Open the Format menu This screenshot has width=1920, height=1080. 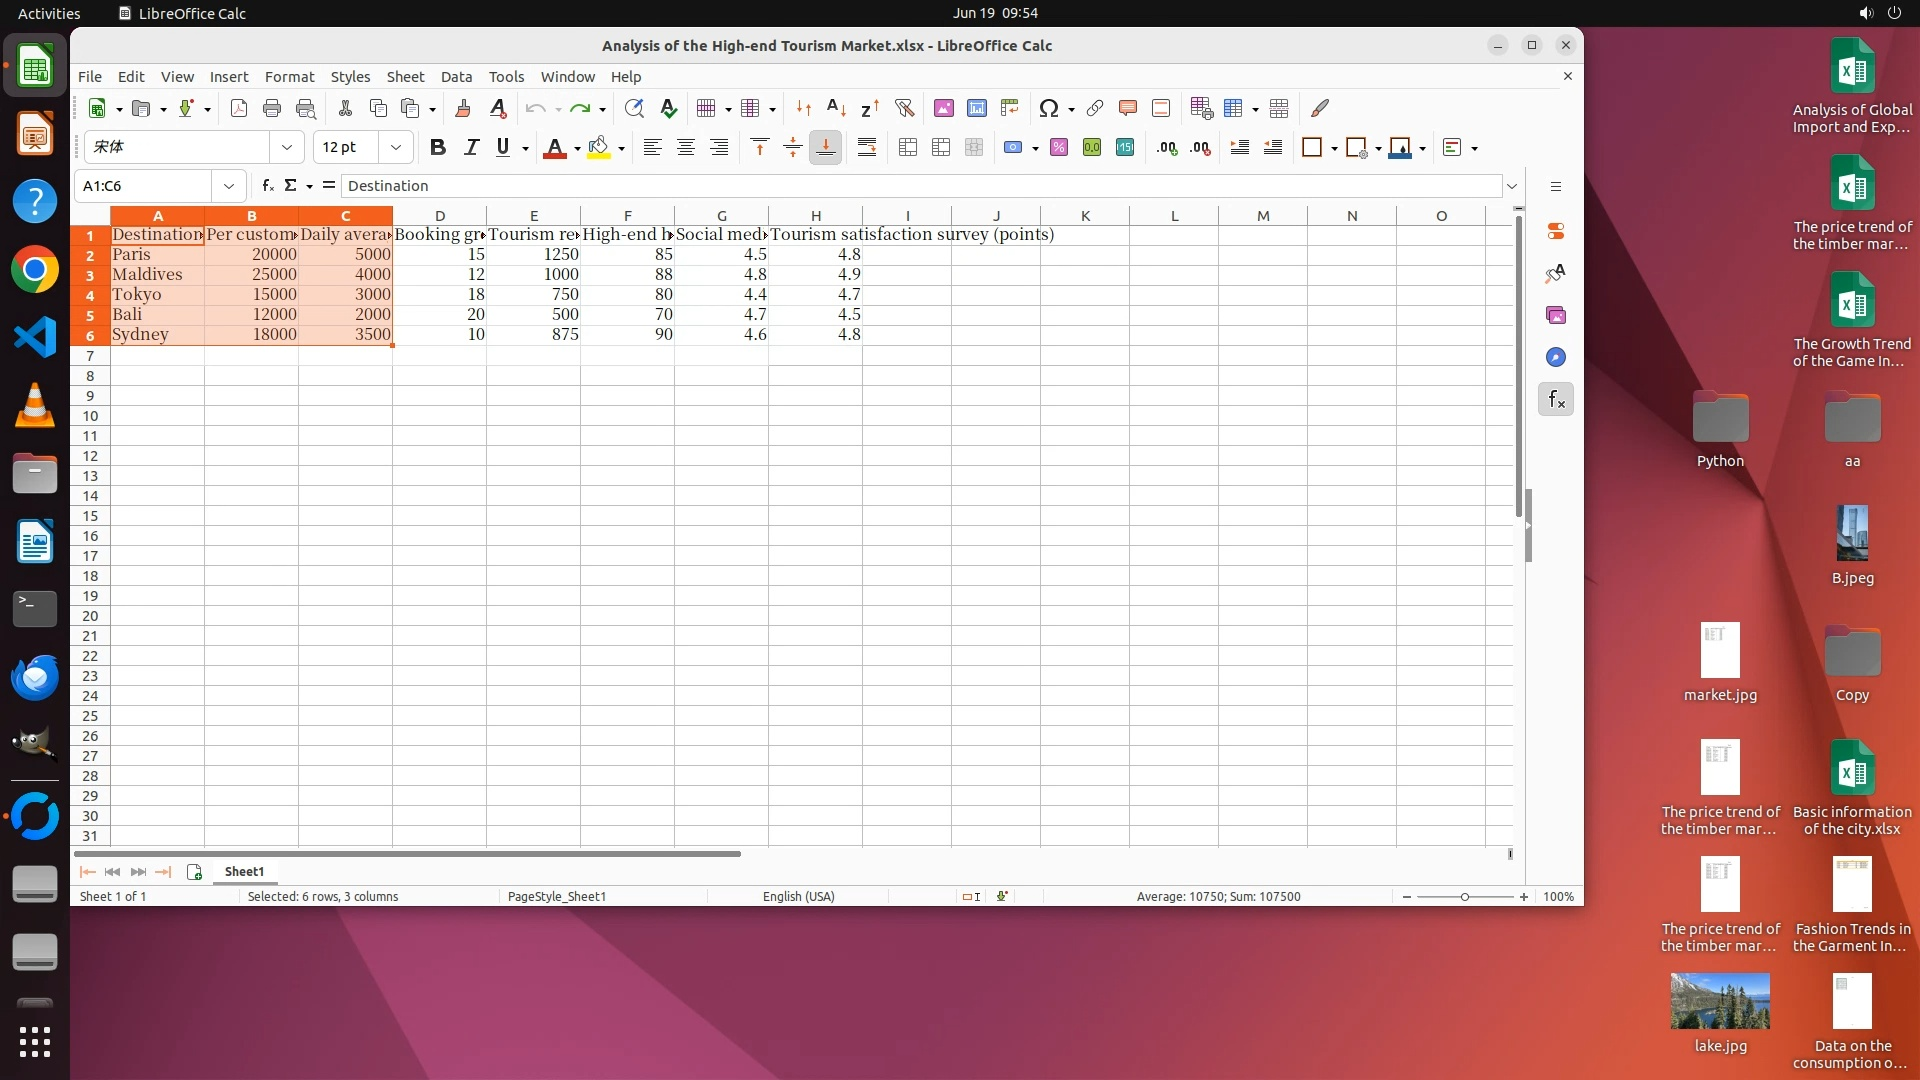pyautogui.click(x=289, y=77)
